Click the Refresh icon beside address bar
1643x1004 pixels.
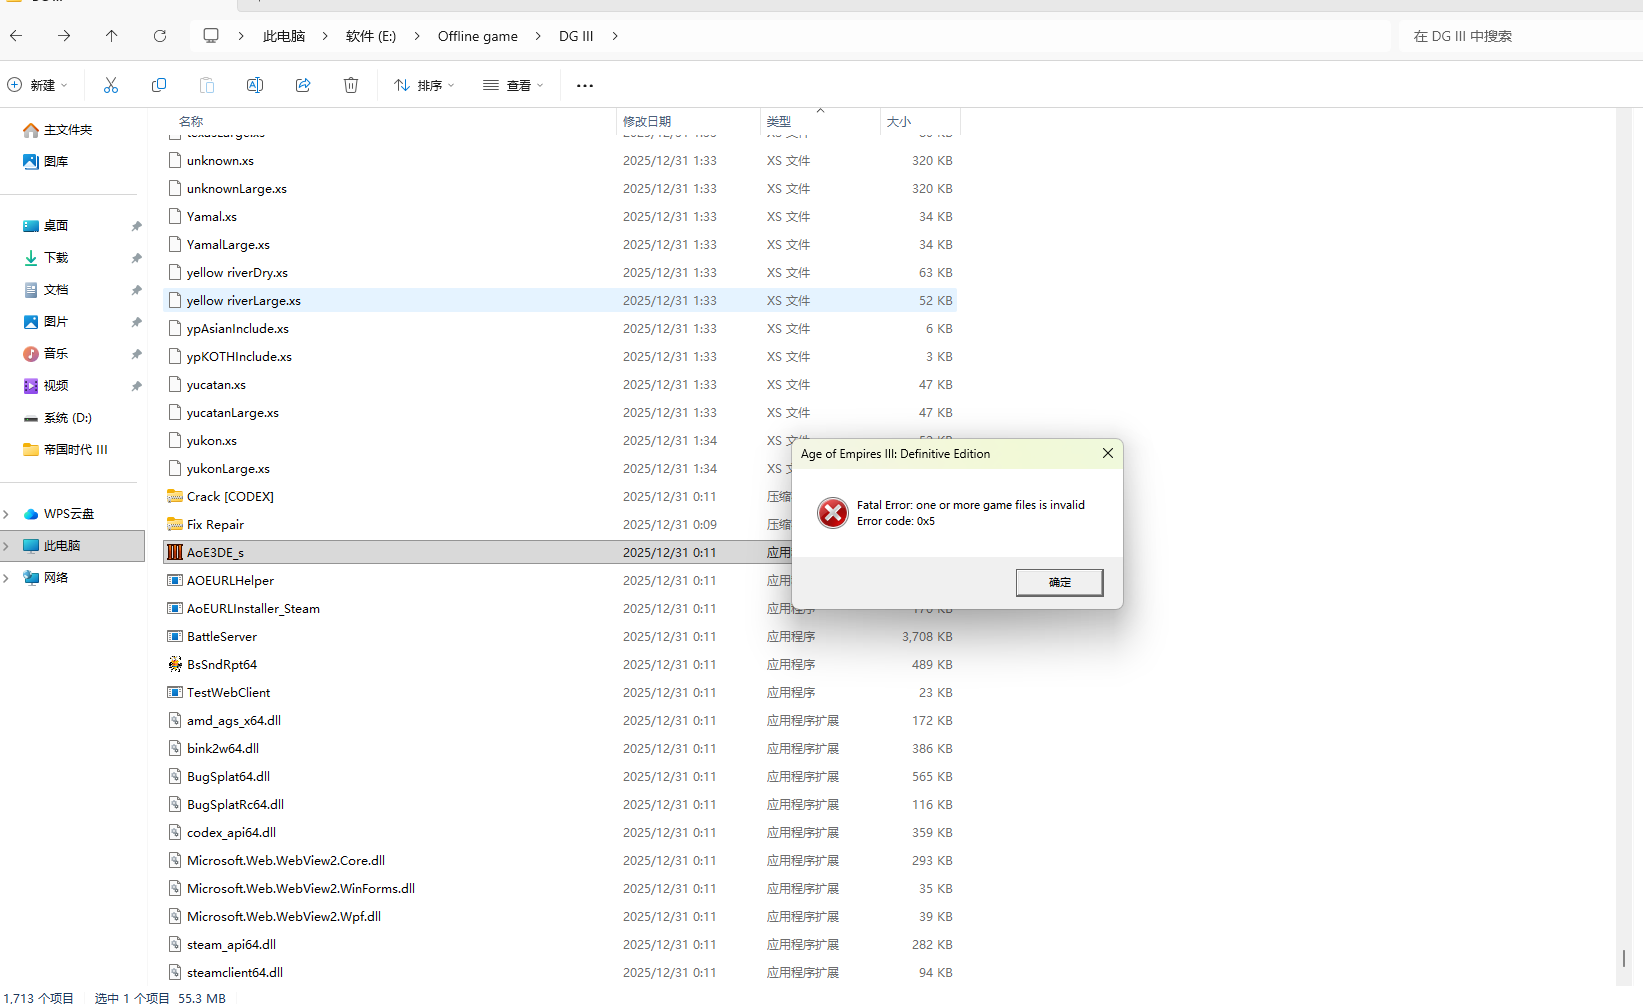160,36
